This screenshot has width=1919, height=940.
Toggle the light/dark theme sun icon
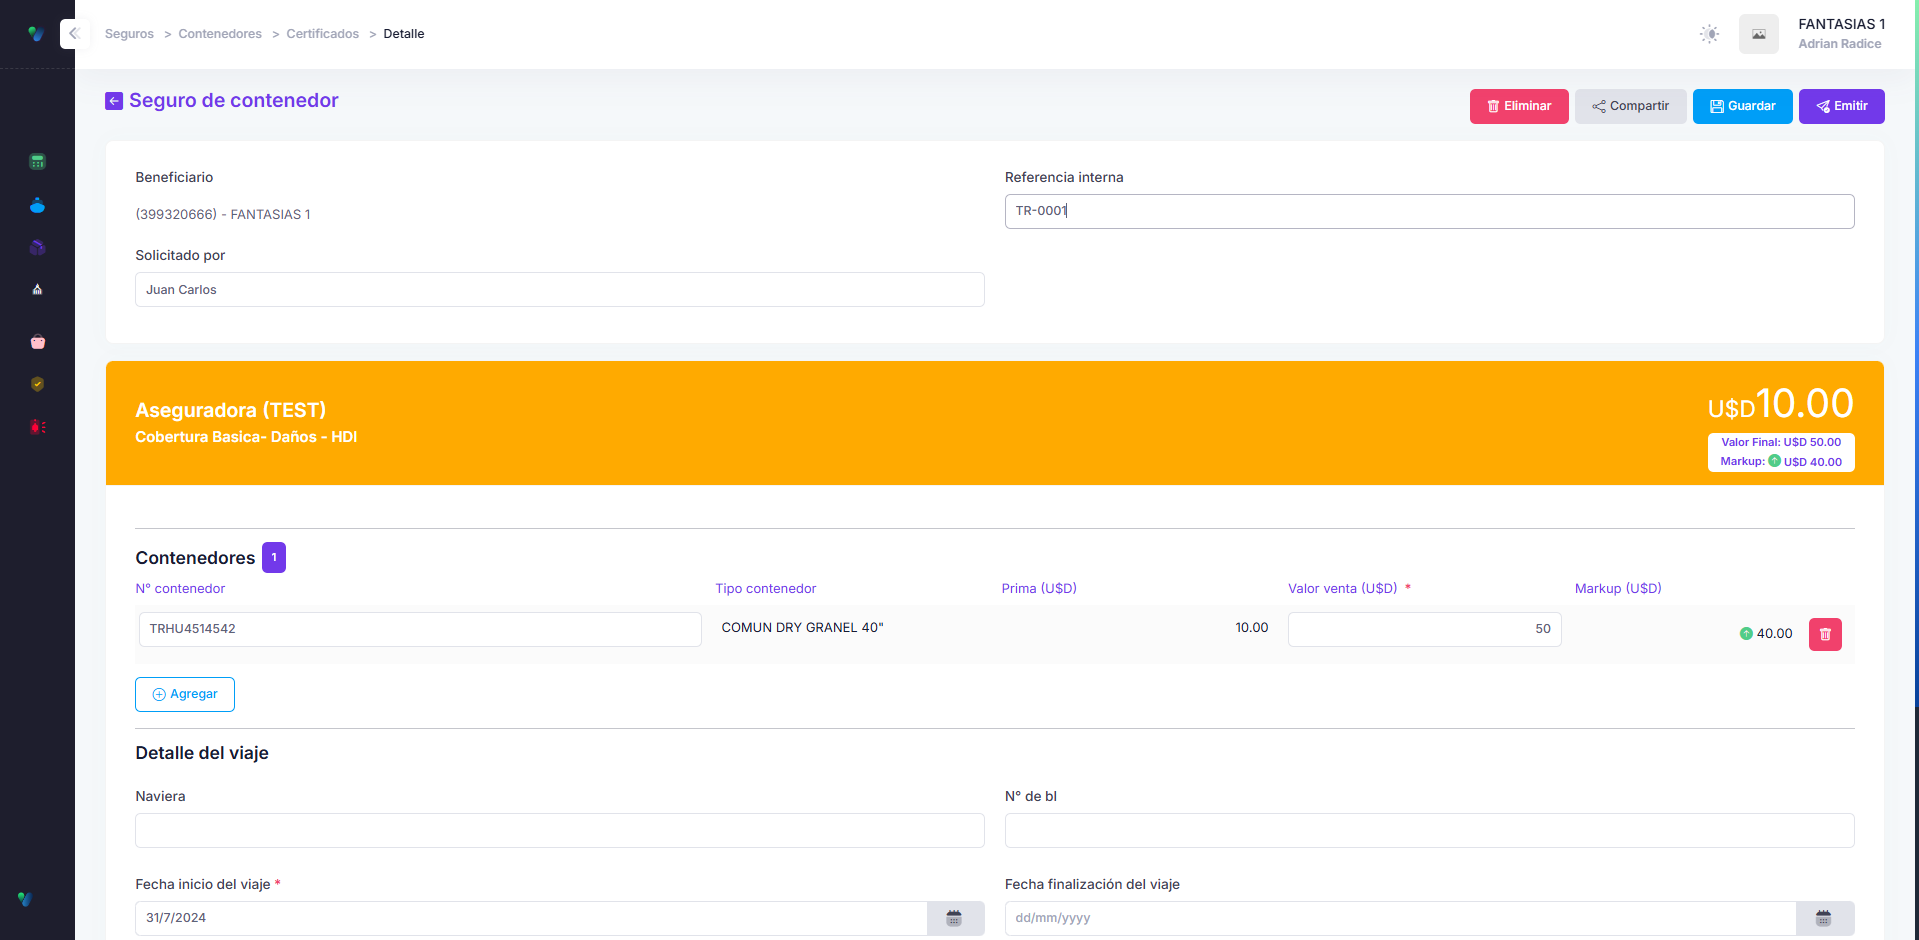click(x=1709, y=34)
